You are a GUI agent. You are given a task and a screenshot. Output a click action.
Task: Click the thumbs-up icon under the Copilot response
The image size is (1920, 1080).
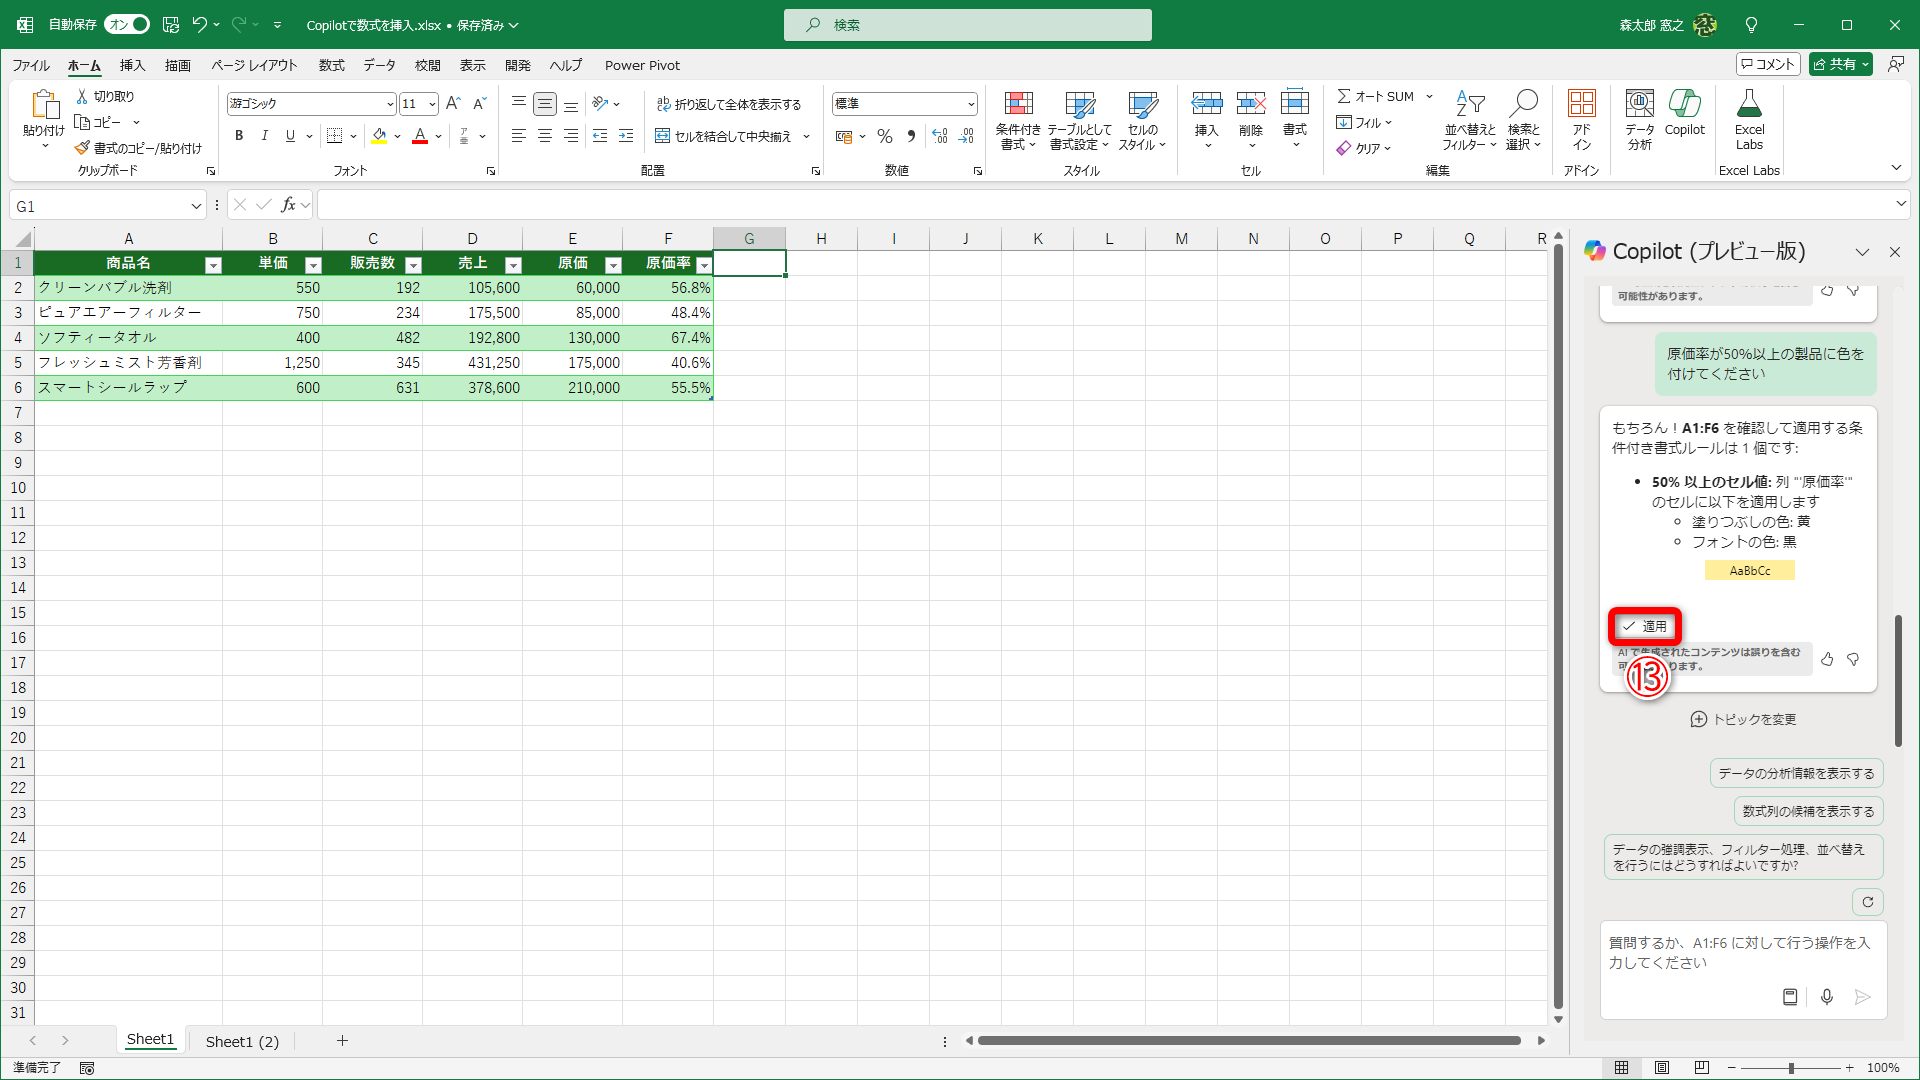[x=1827, y=659]
